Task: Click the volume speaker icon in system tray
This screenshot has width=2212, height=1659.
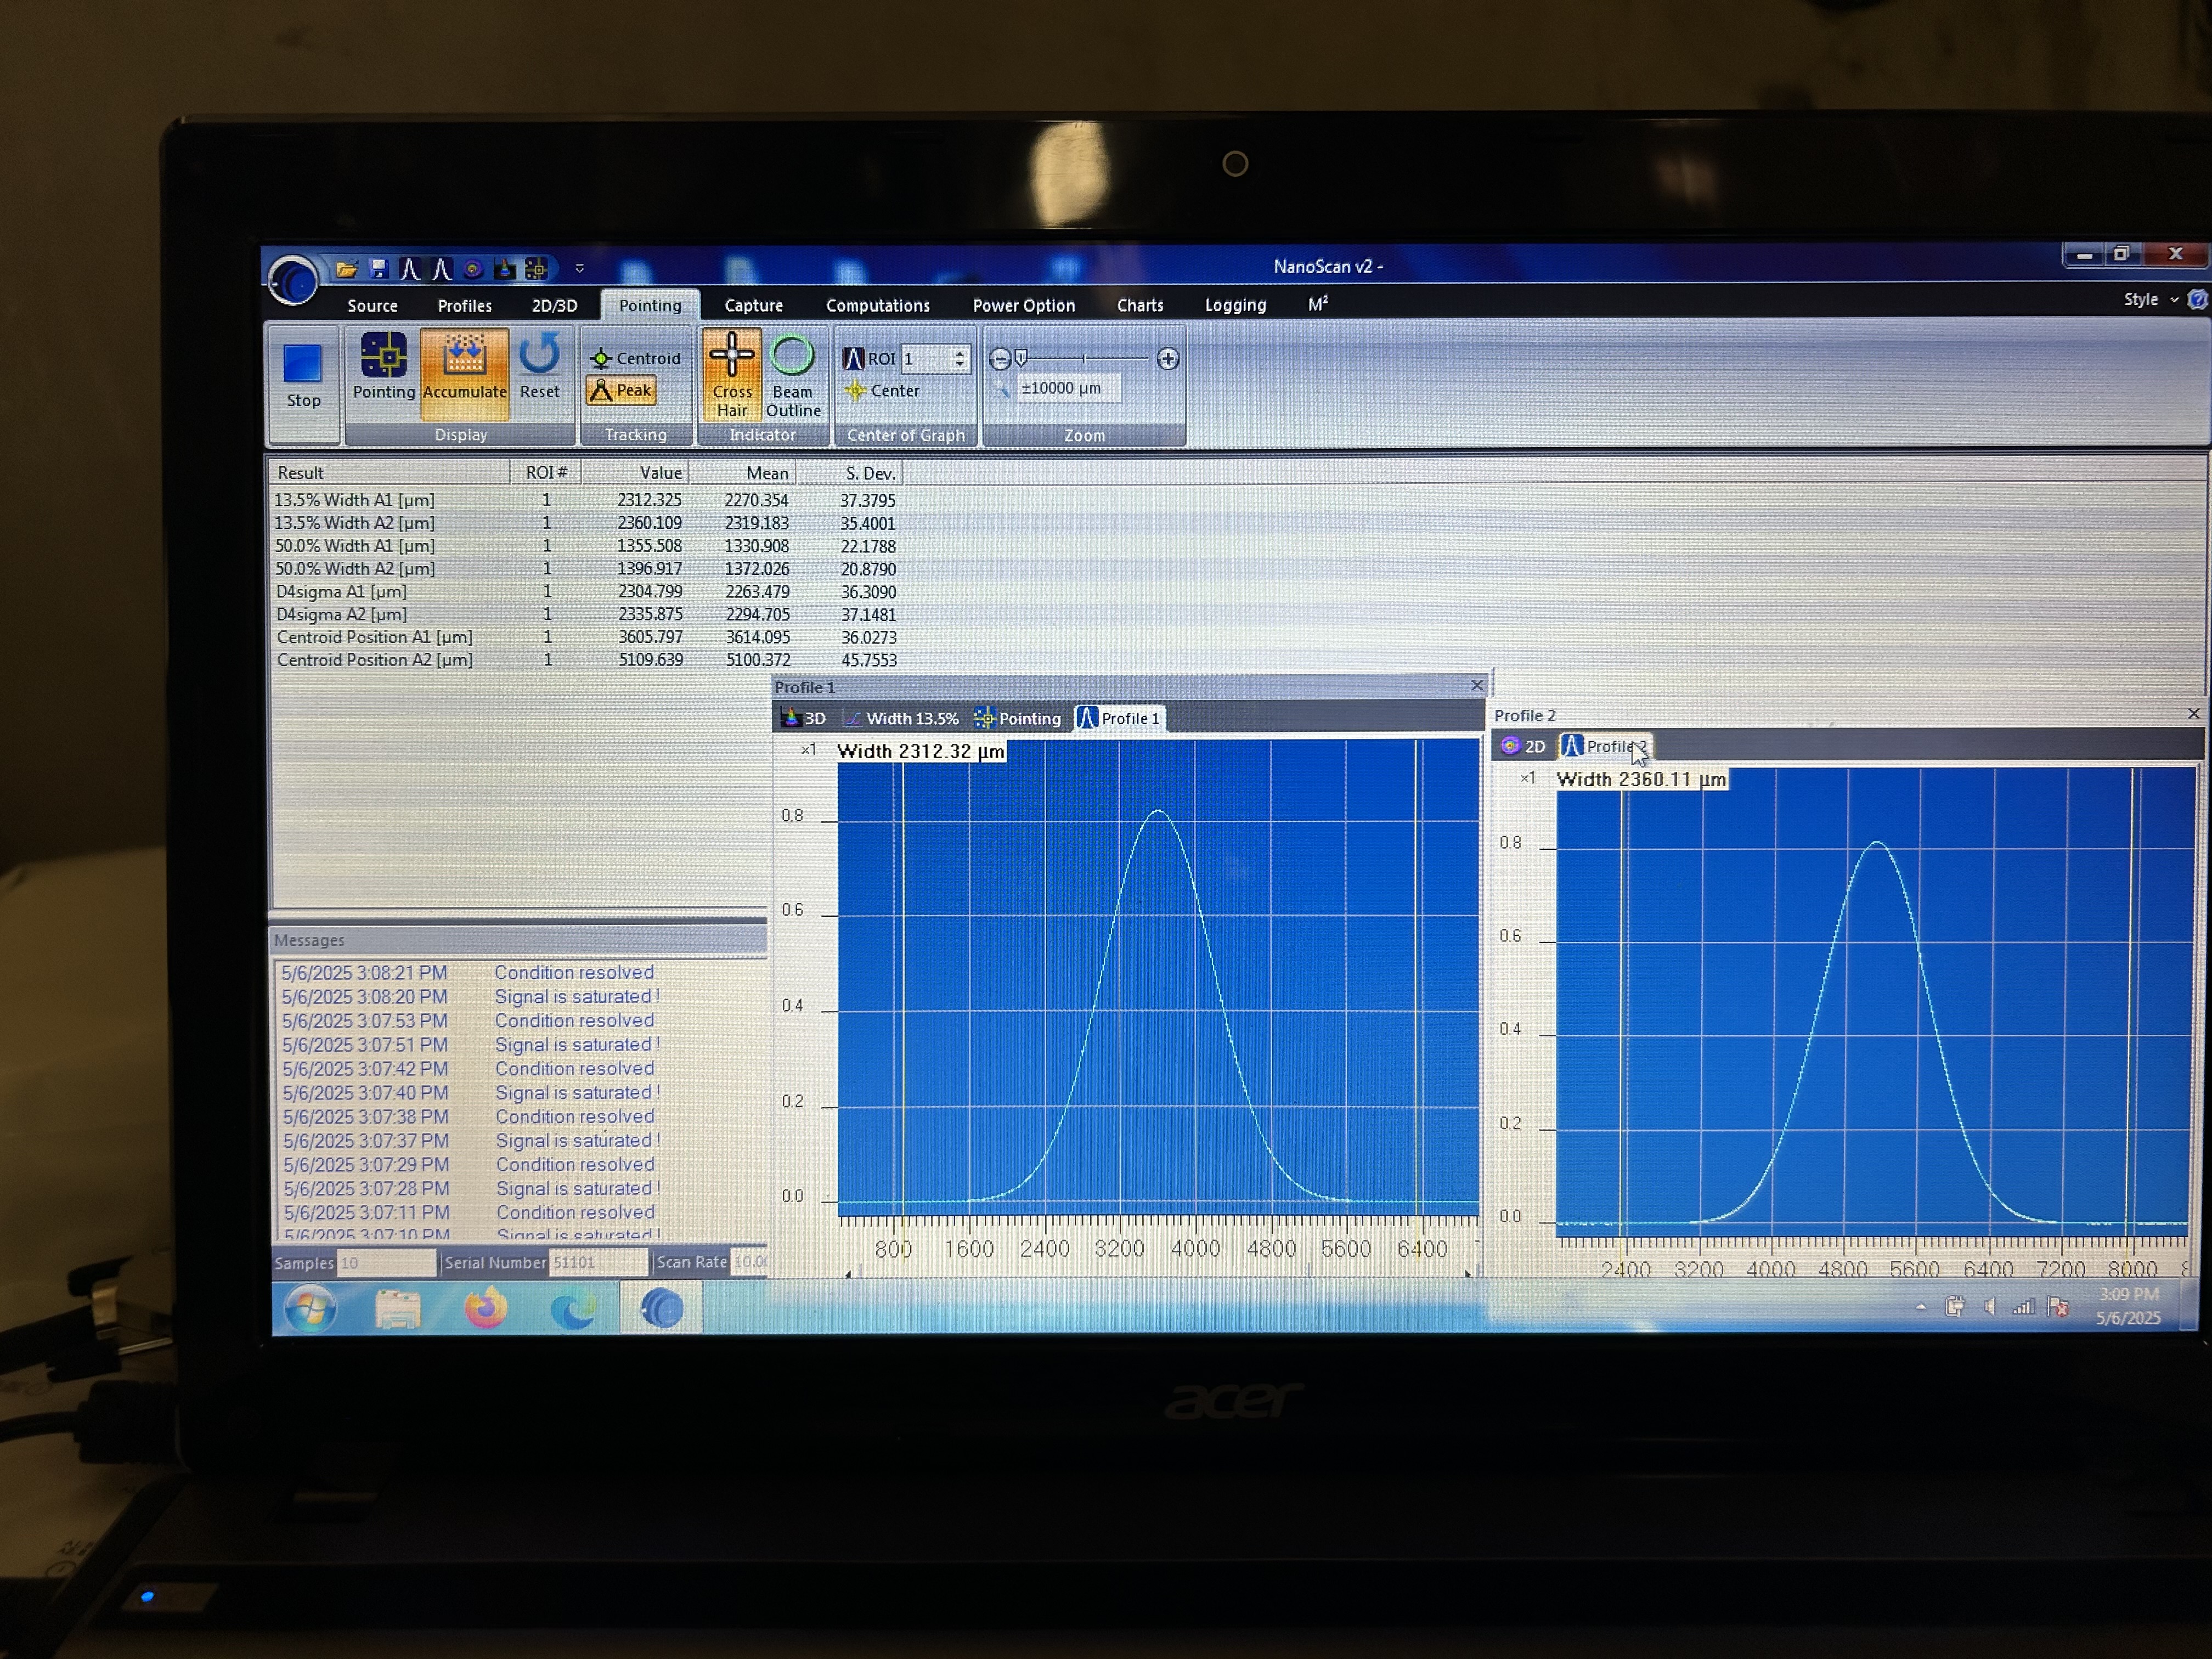Action: tap(1990, 1307)
